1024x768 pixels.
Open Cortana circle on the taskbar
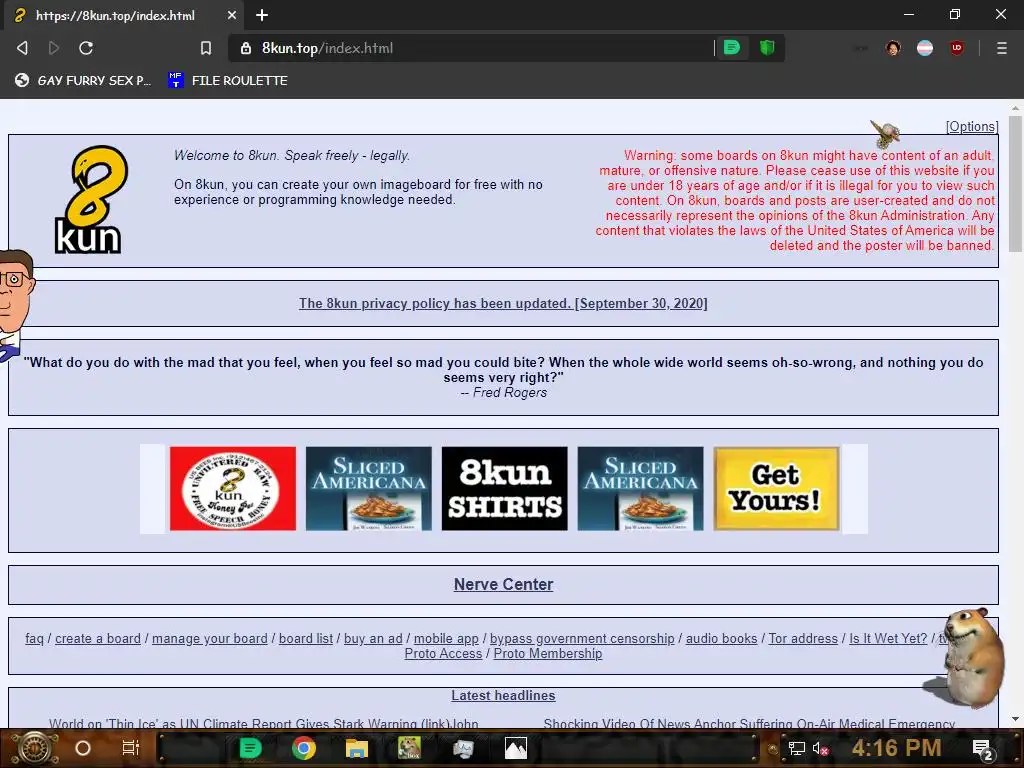pos(83,748)
